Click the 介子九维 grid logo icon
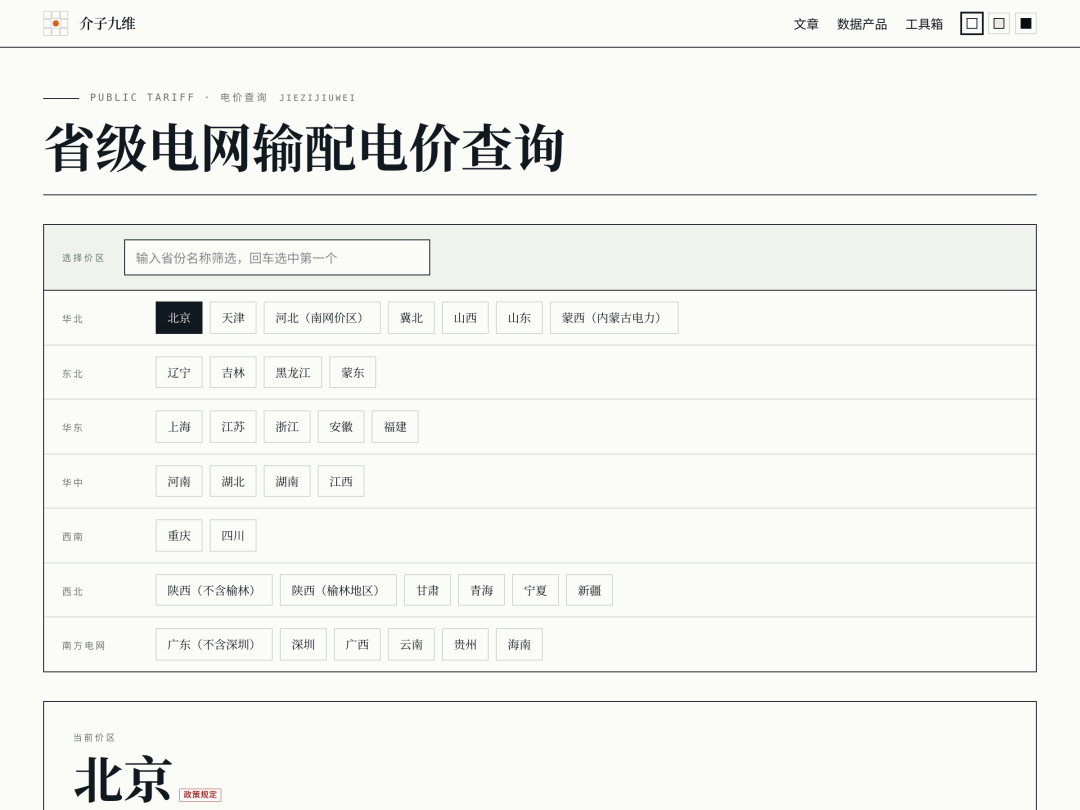 point(56,23)
